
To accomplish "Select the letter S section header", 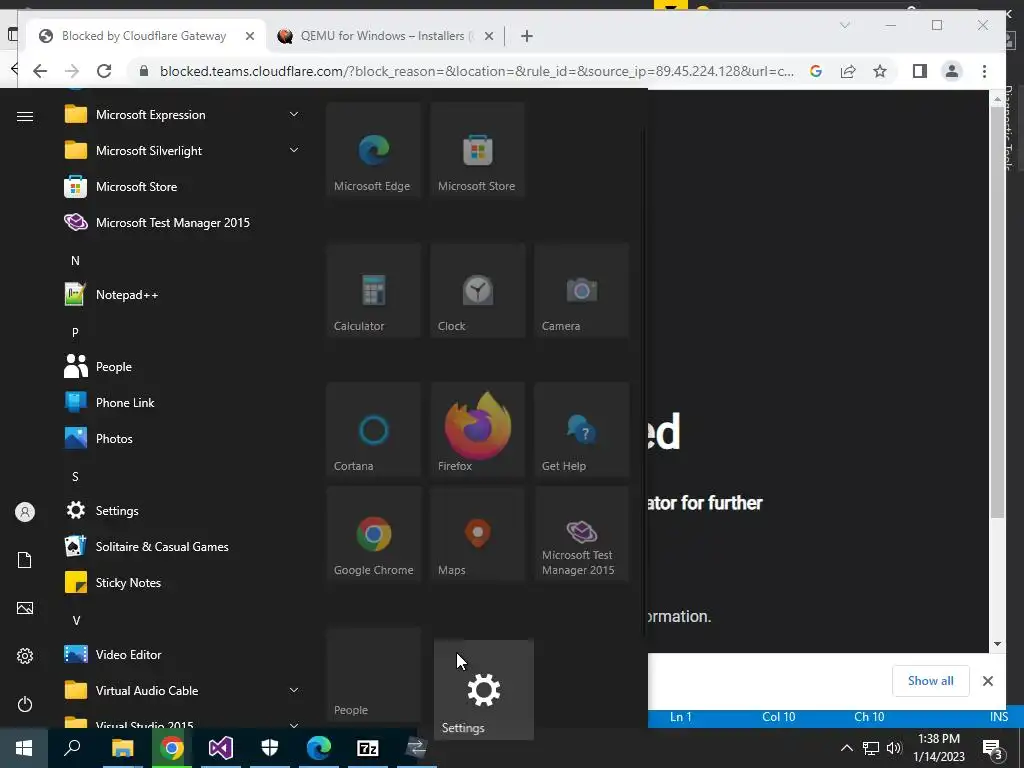I will (x=75, y=477).
